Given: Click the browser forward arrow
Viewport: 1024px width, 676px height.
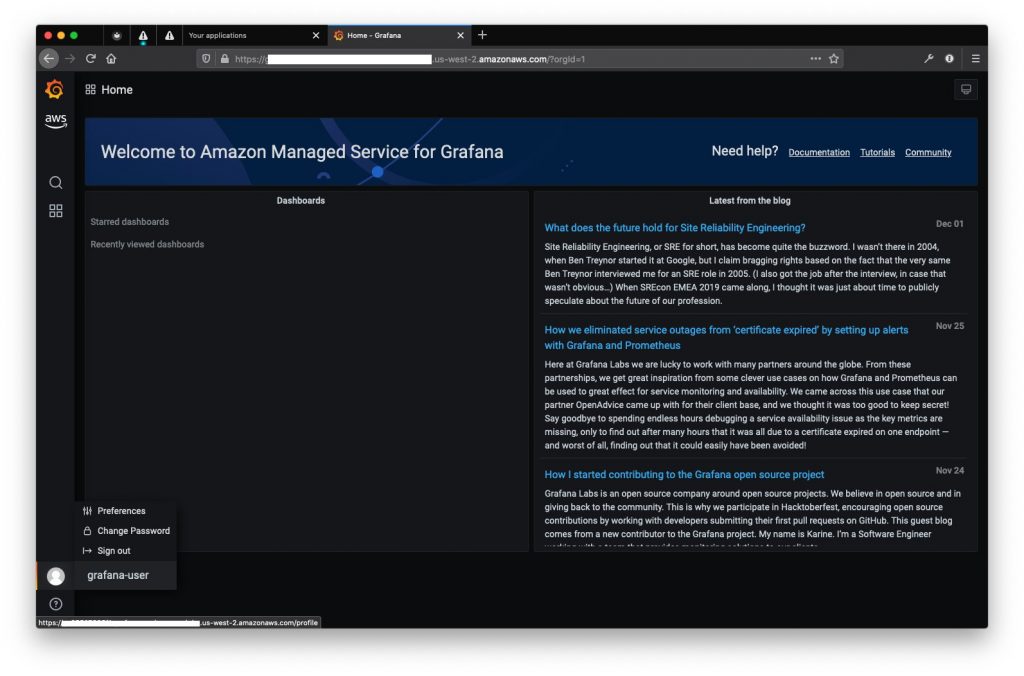Looking at the screenshot, I should coord(70,59).
